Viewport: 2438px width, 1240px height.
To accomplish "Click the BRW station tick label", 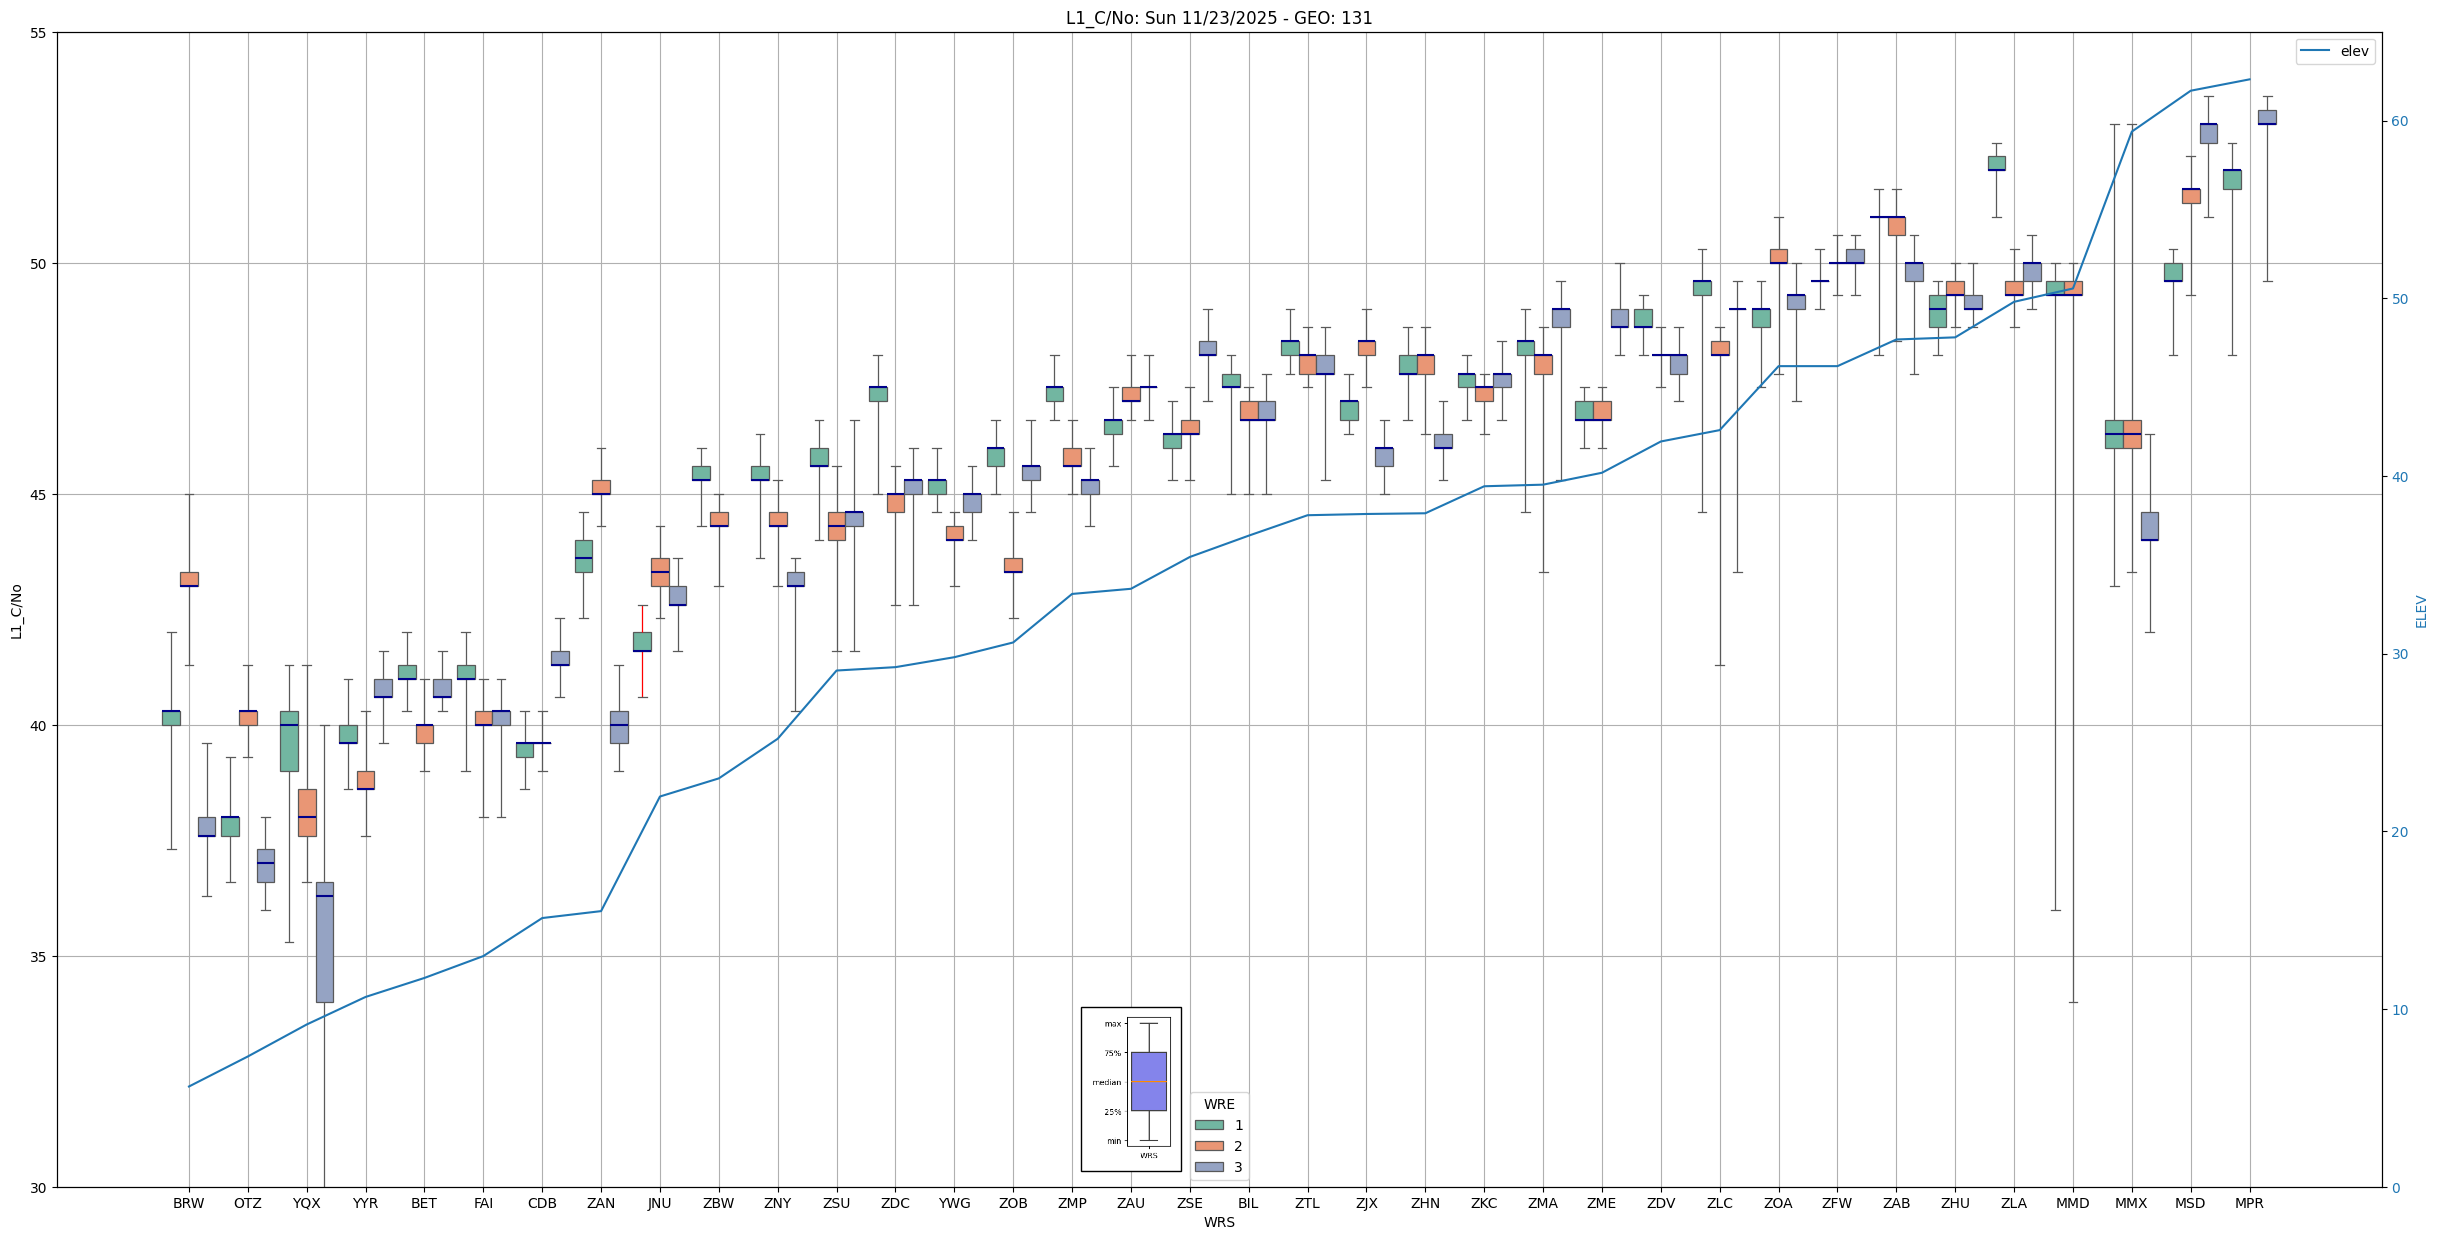I will (188, 1203).
